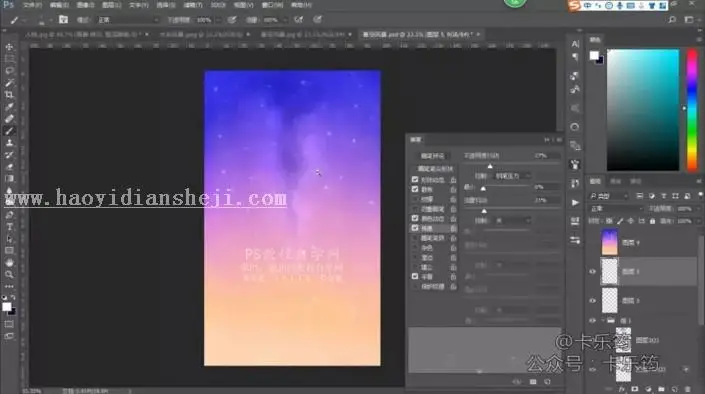Screen dimensions: 705x394
Task: Uncheck the 散布 scattering checkbox
Action: coord(415,189)
